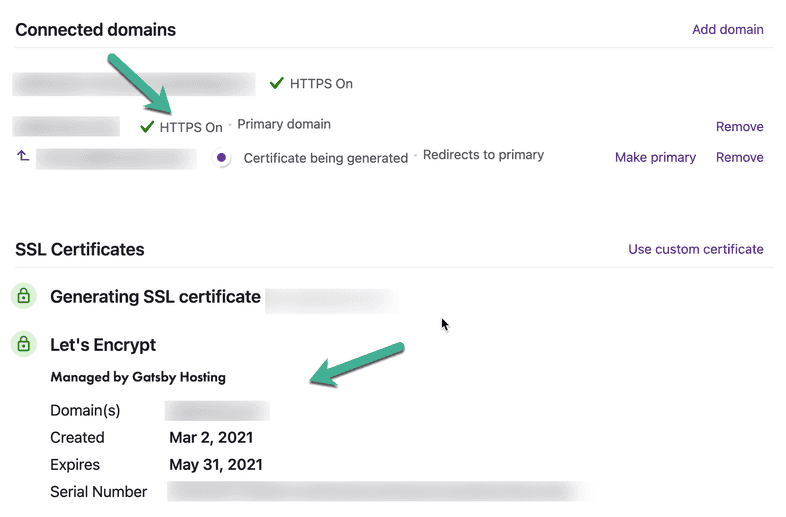This screenshot has height=517, width=786.
Task: Click the blurred certificate Domain(s) value
Action: [217, 411]
